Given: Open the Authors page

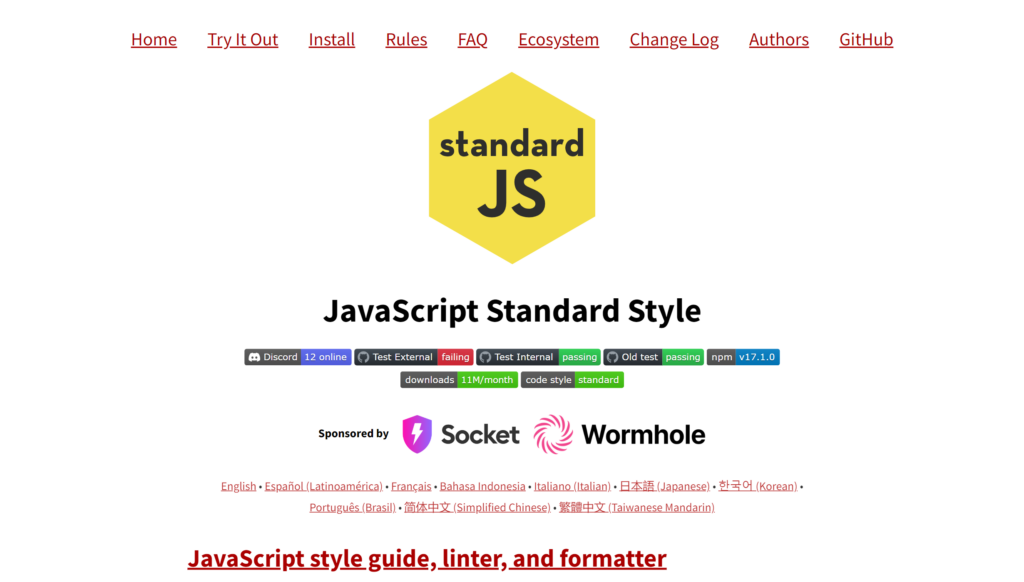Looking at the screenshot, I should pyautogui.click(x=778, y=39).
